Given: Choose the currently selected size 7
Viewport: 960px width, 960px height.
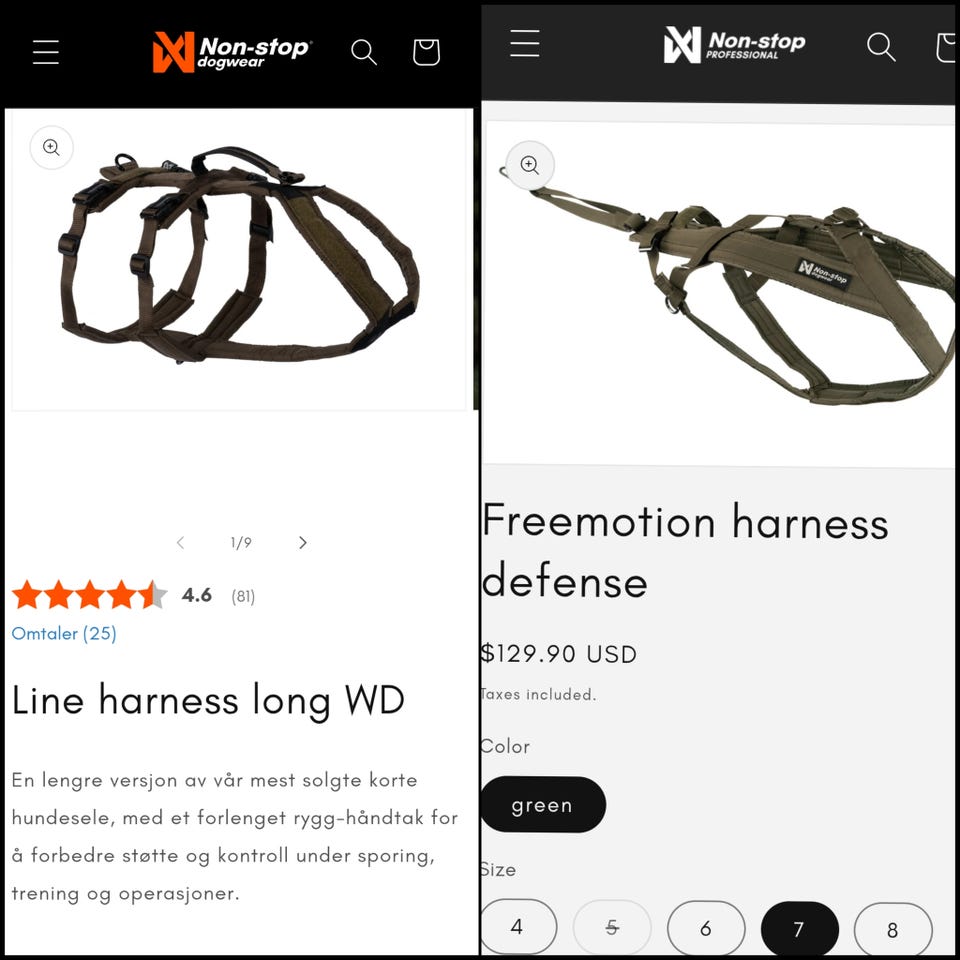Looking at the screenshot, I should (x=799, y=929).
